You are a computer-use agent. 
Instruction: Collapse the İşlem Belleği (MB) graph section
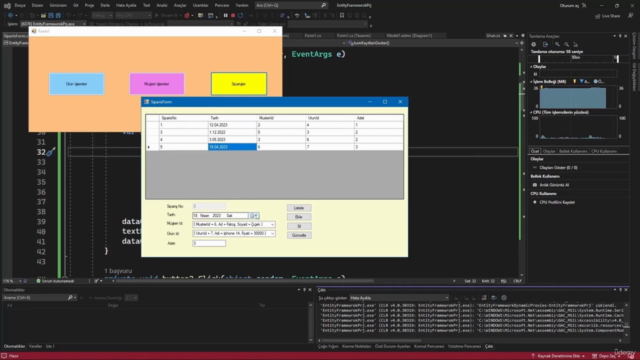tap(531, 82)
